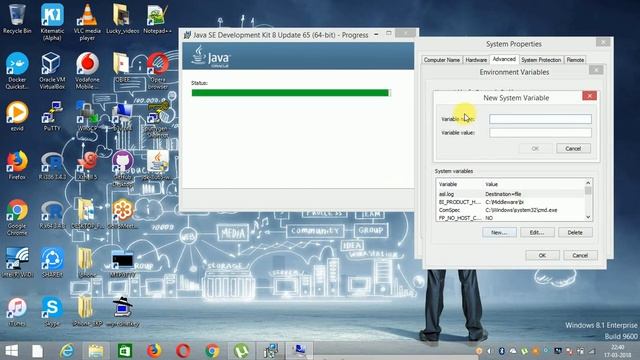
Task: Open Skype desktop shortcut
Action: click(52, 311)
